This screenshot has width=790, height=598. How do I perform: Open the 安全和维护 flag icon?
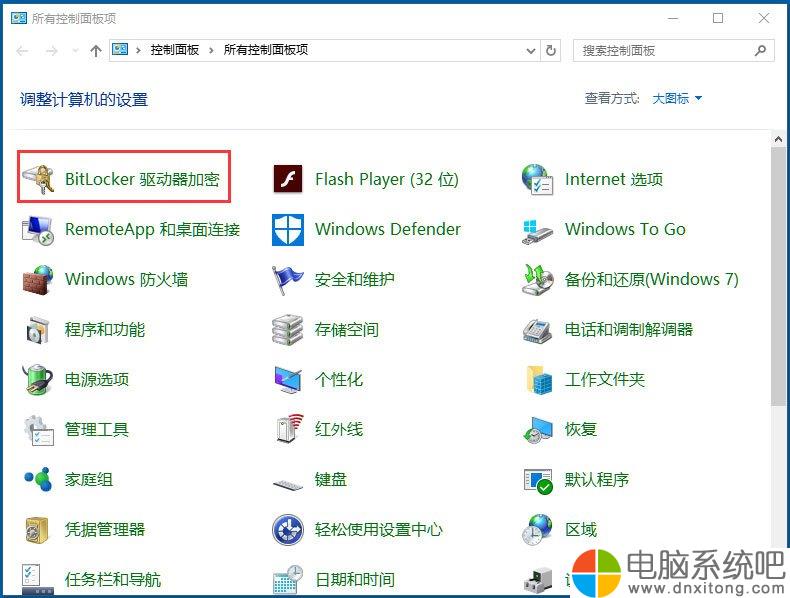288,280
